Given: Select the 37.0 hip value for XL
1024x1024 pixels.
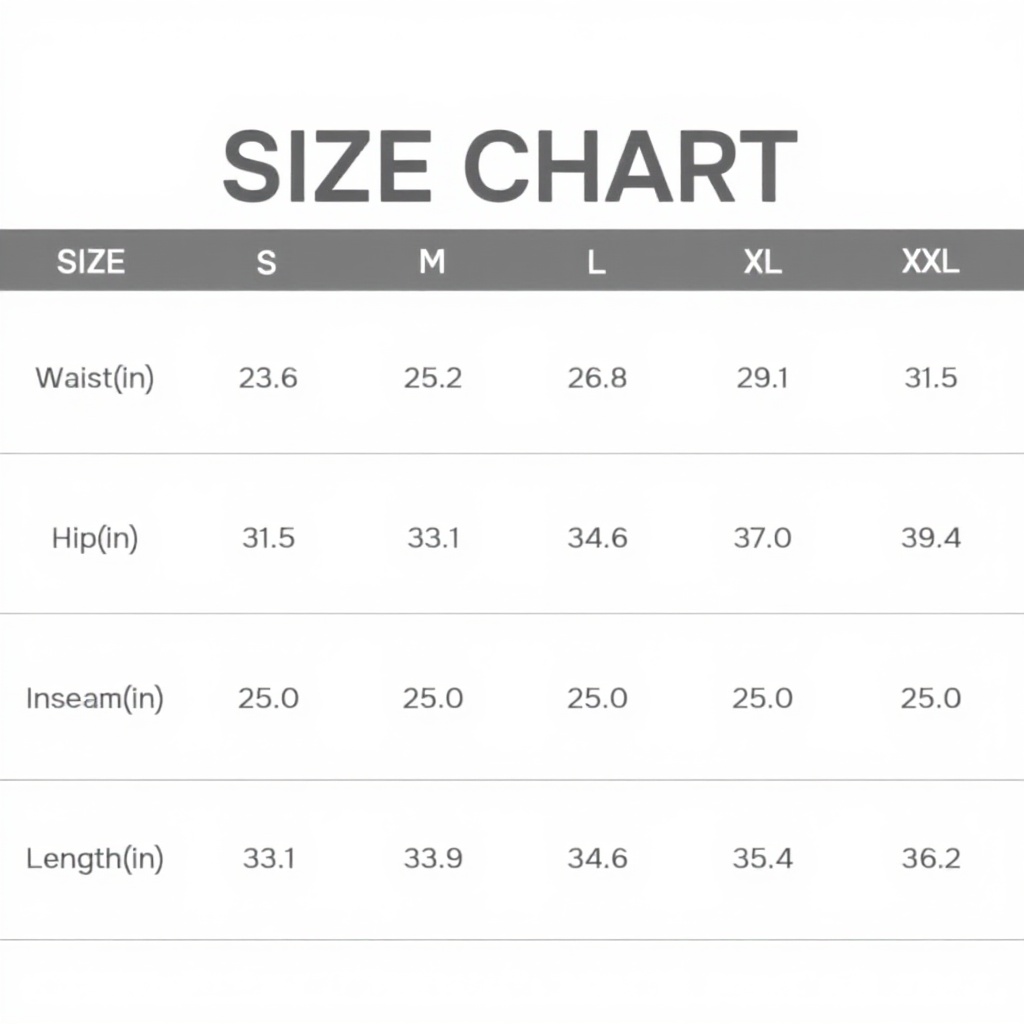Looking at the screenshot, I should (762, 538).
